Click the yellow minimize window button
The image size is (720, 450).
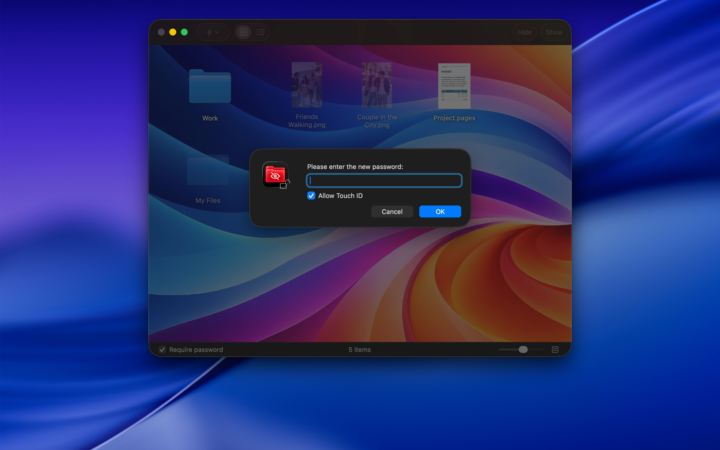click(173, 32)
